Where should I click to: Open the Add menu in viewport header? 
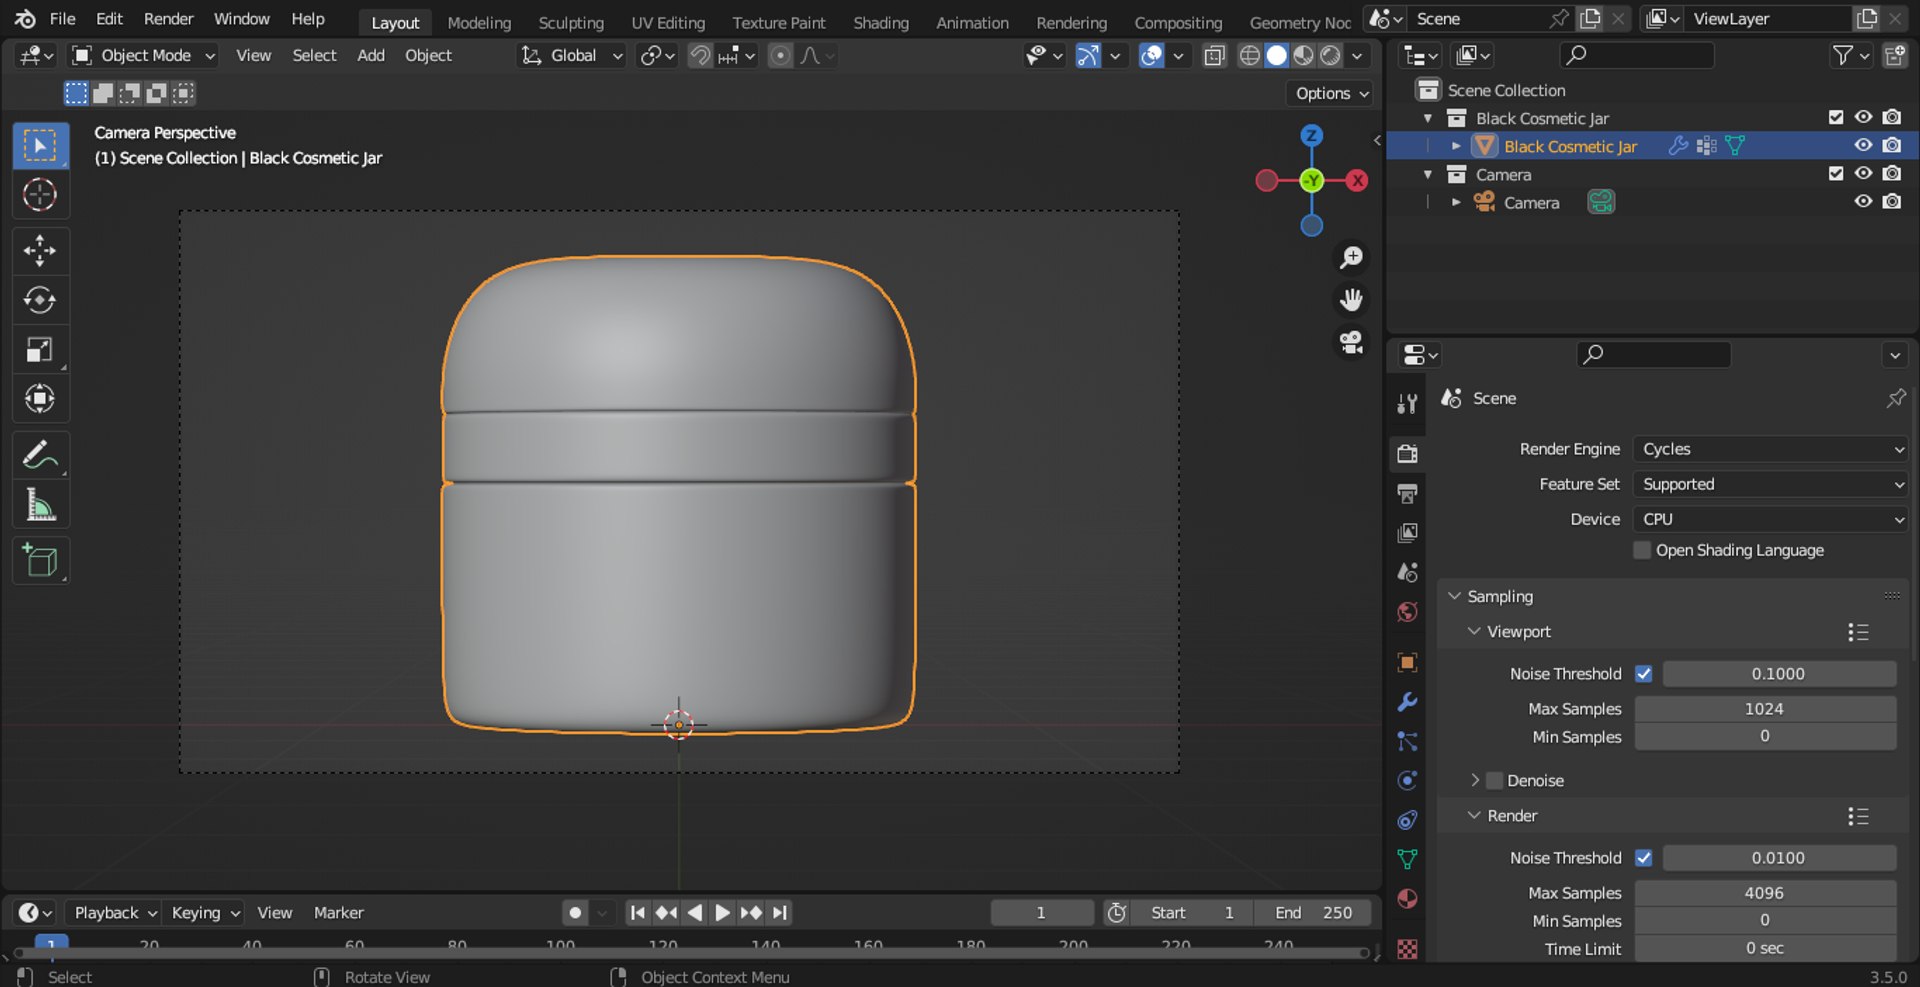[370, 56]
